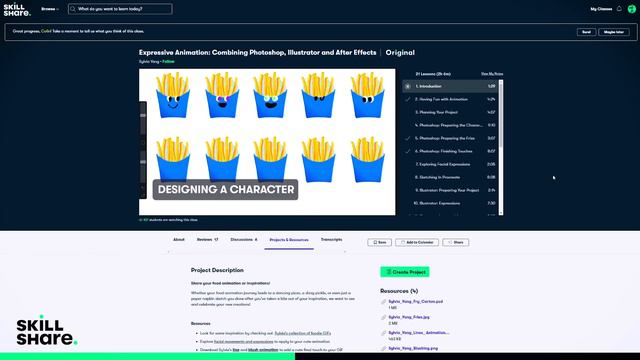Click the play icon on lesson 1 Introduction
This screenshot has width=640, height=360.
click(x=407, y=87)
